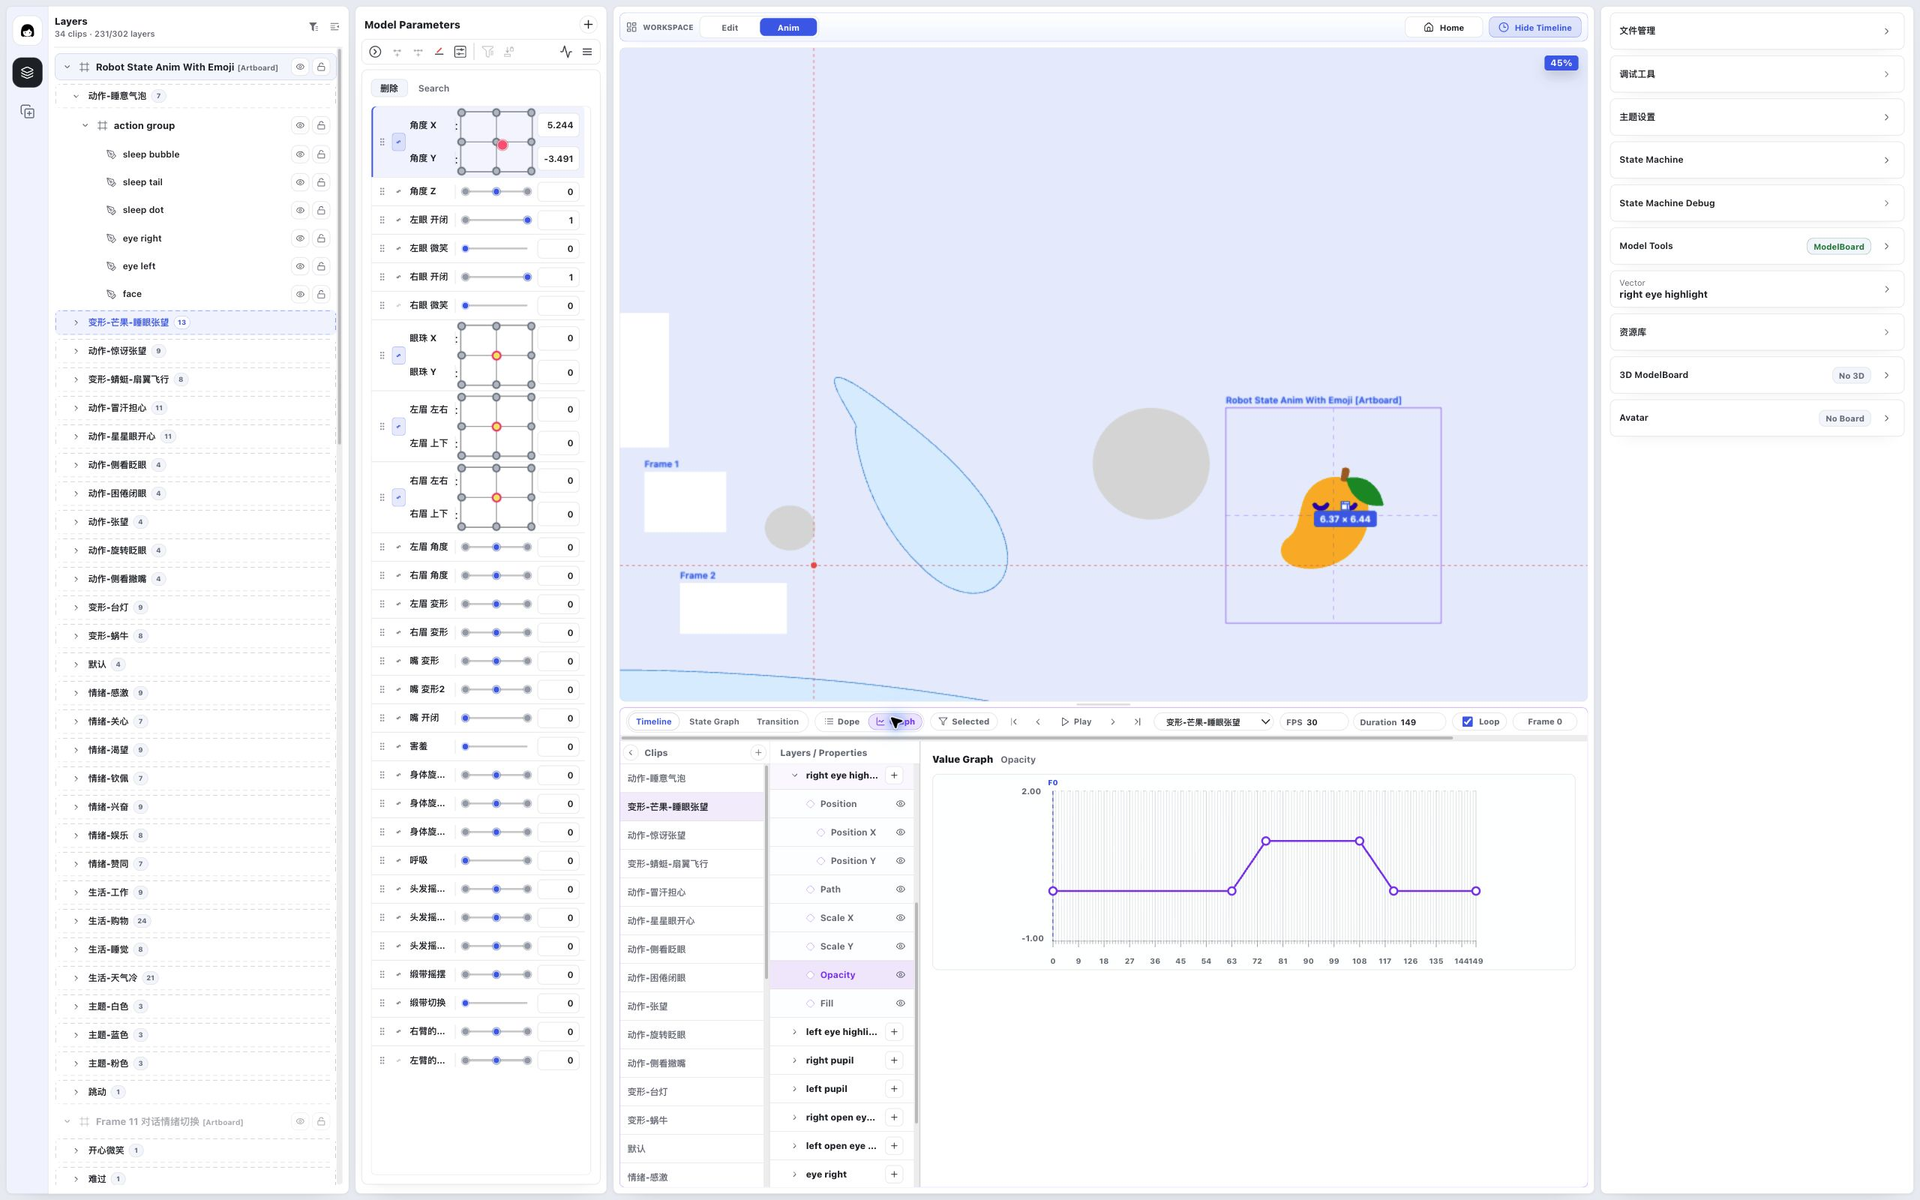The width and height of the screenshot is (1920, 1200).
Task: Open the layer filter icon in the Layers header
Action: [313, 27]
